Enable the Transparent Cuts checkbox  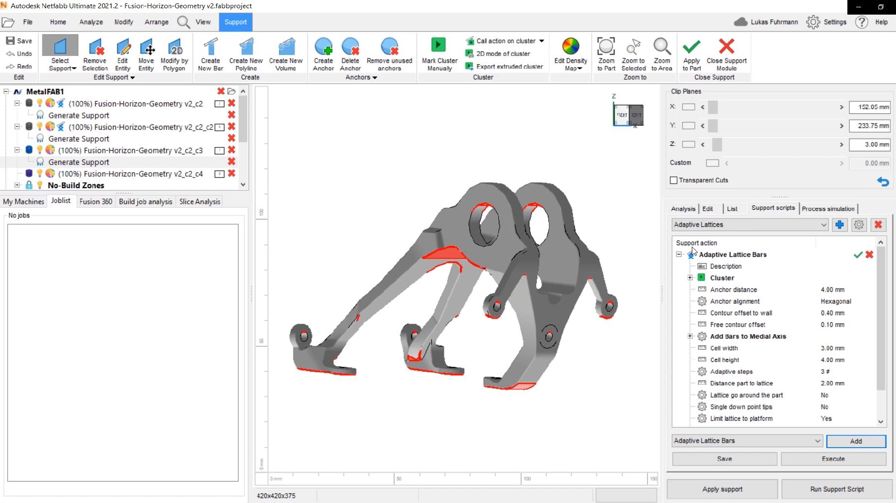tap(674, 180)
